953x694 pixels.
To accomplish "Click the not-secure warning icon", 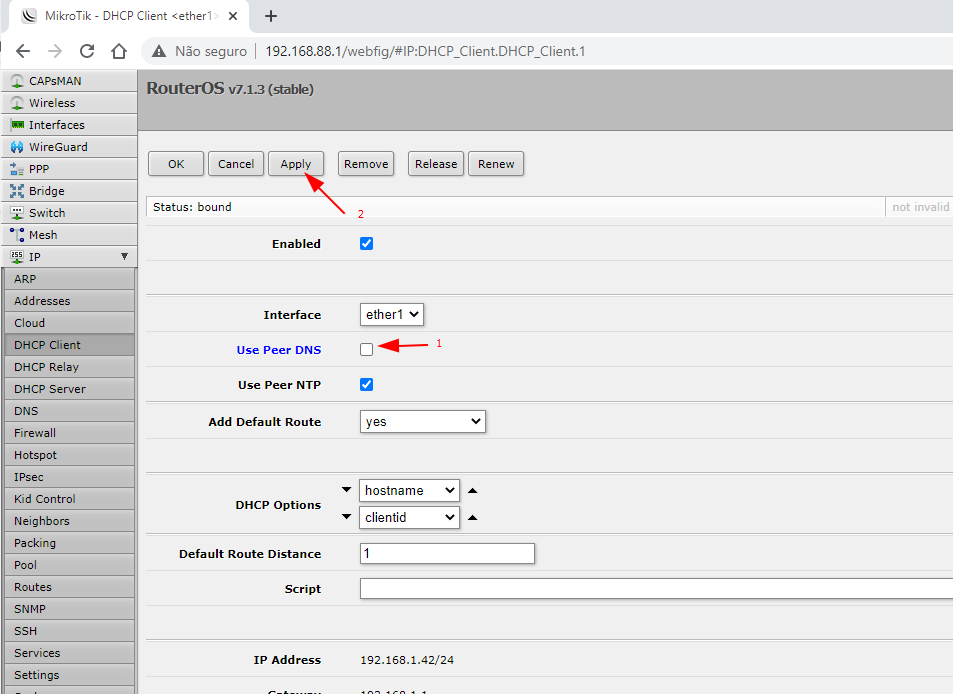I will (159, 51).
